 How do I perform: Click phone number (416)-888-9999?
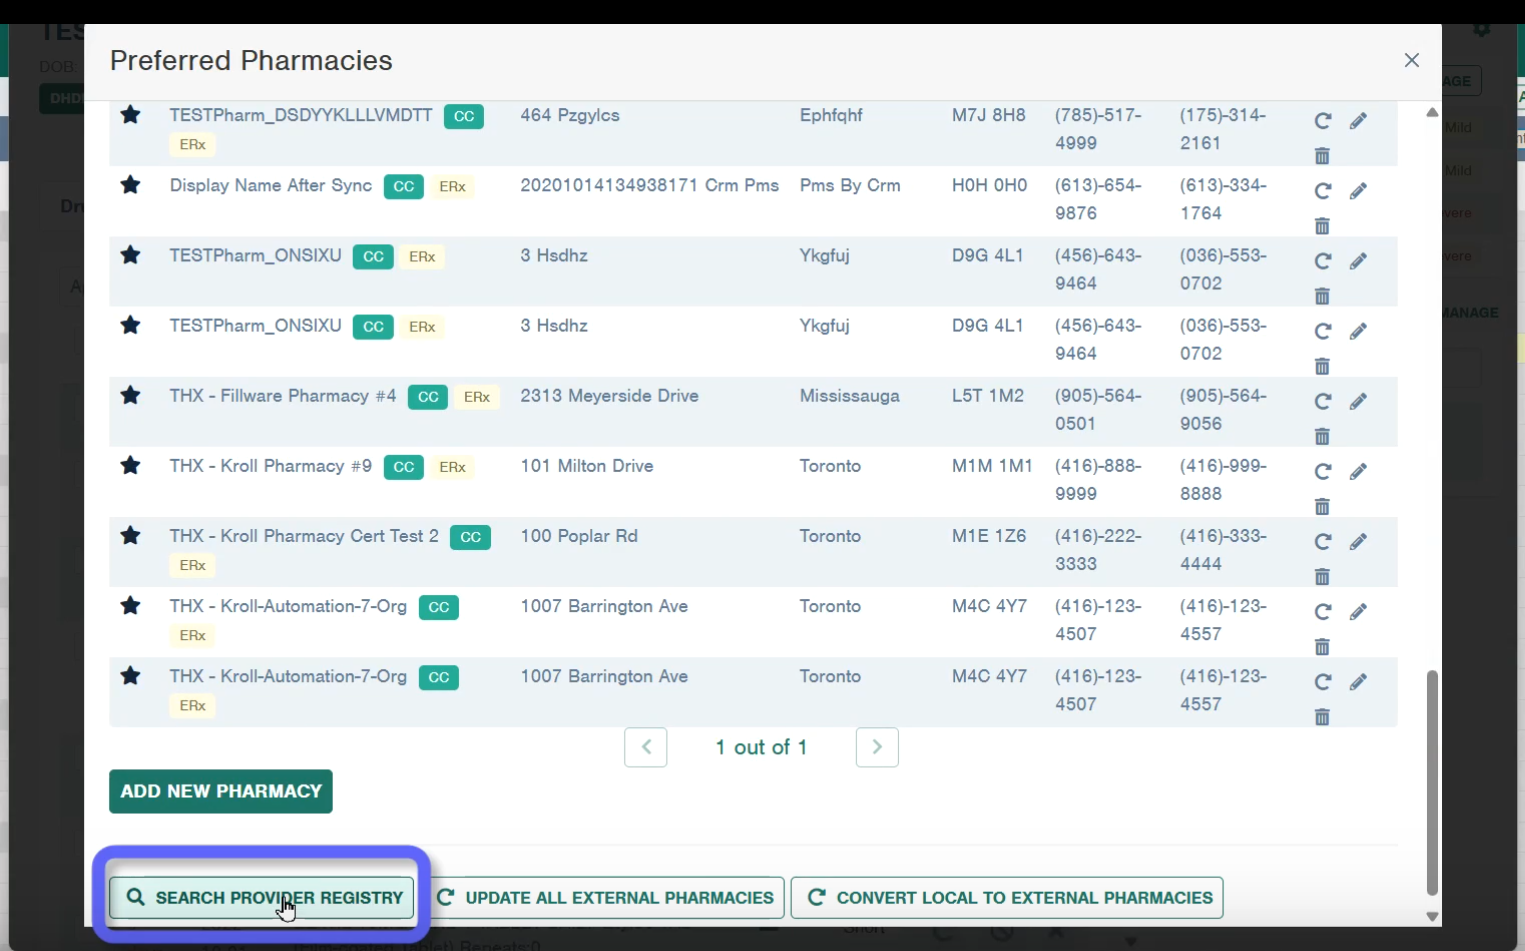pyautogui.click(x=1098, y=480)
